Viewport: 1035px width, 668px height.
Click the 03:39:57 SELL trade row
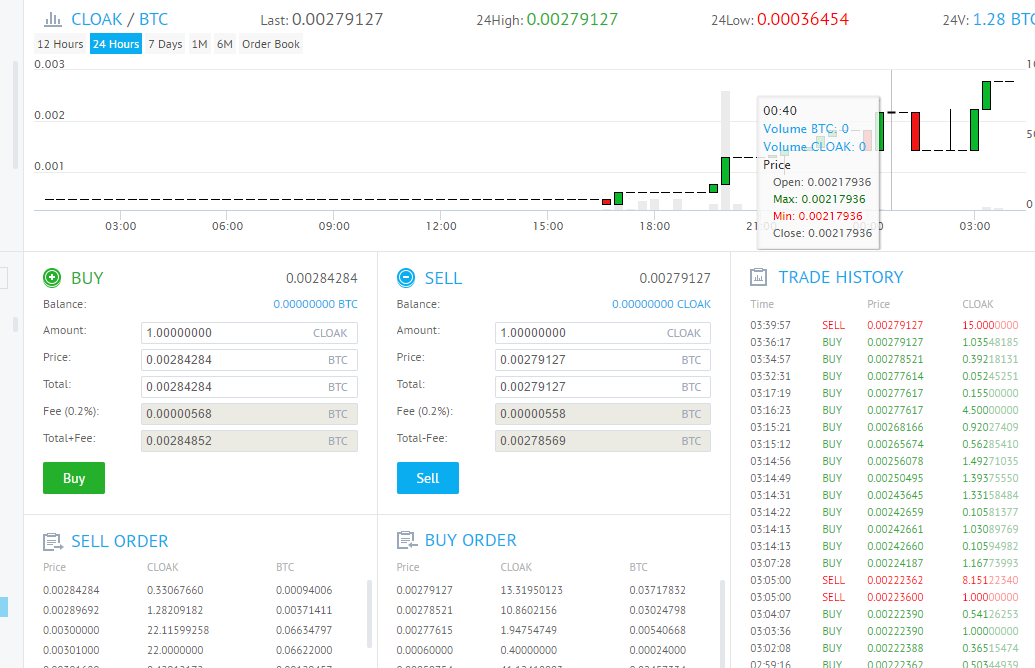[x=884, y=325]
